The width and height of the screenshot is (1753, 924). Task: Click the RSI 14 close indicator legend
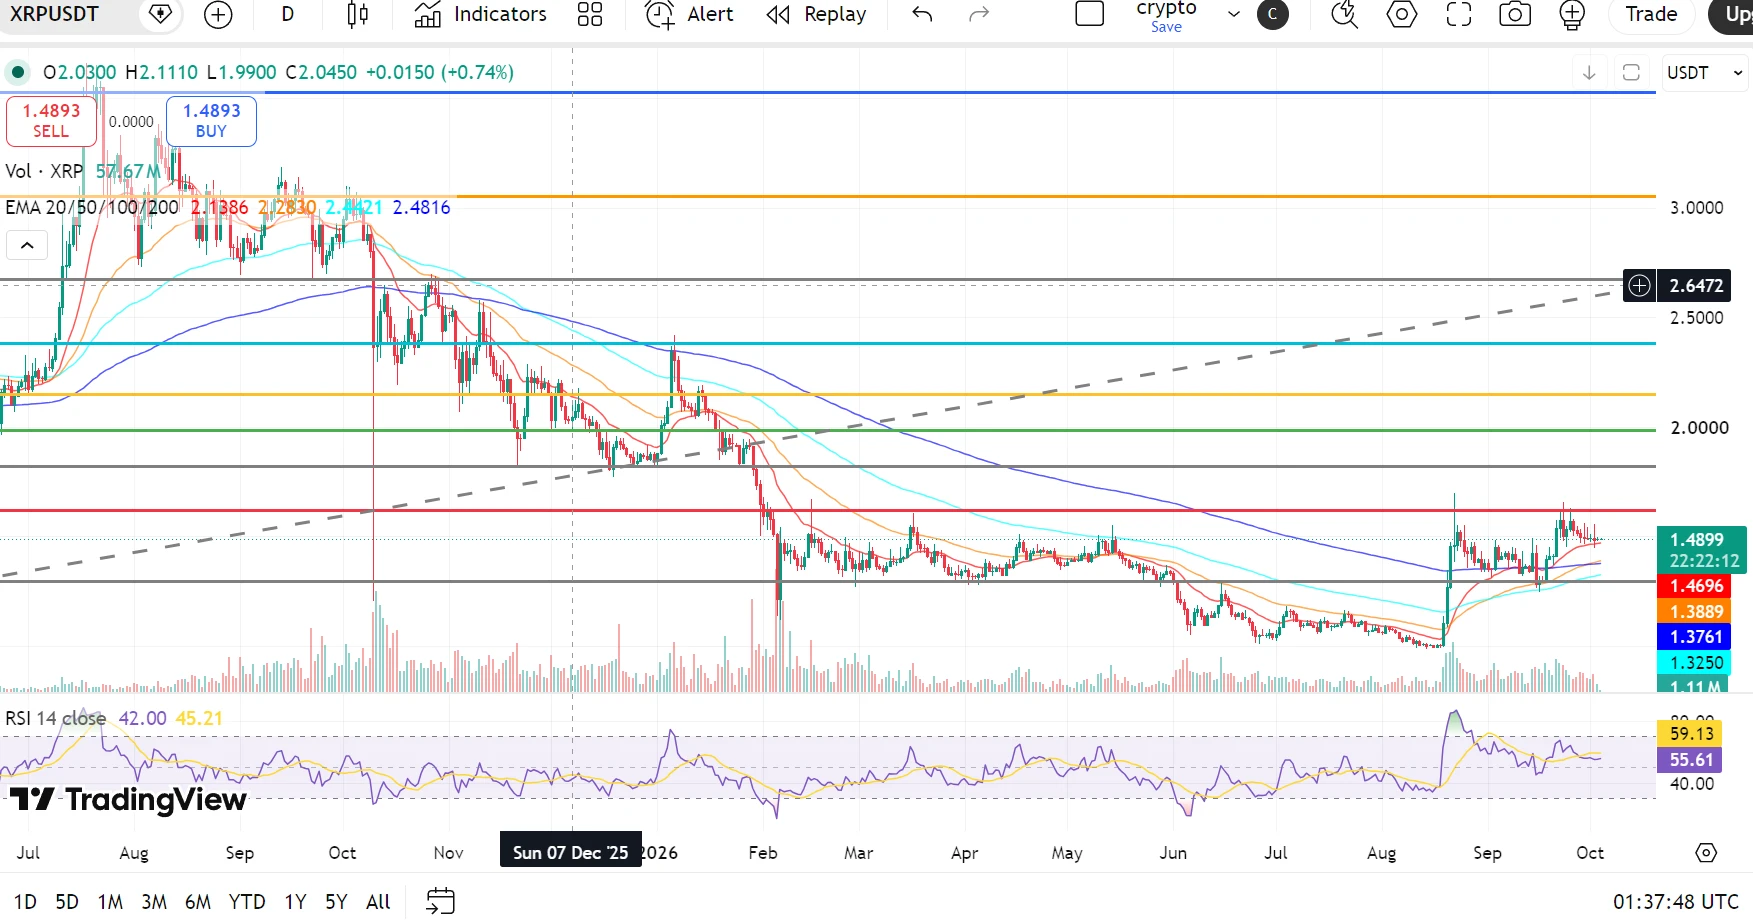56,718
